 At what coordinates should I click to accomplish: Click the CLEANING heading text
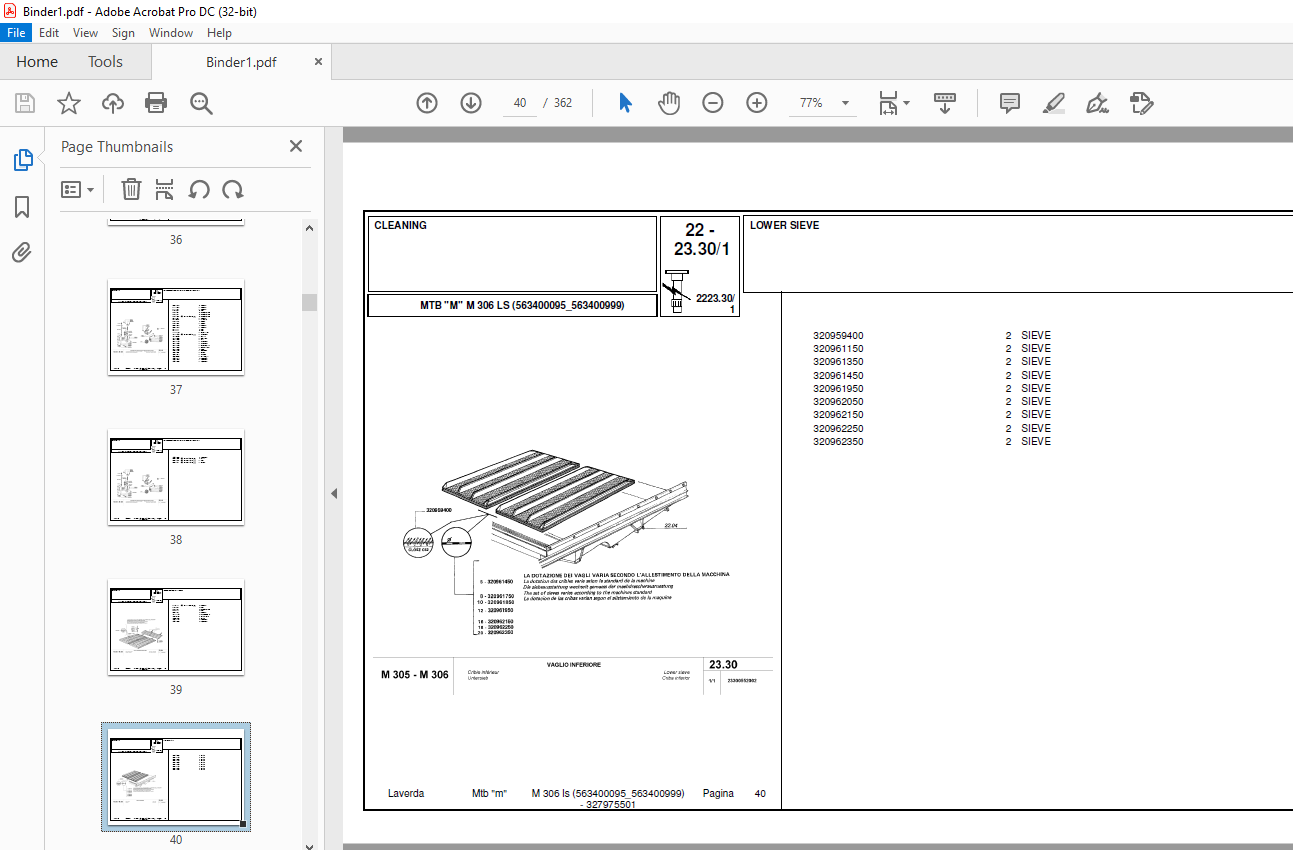coord(400,226)
